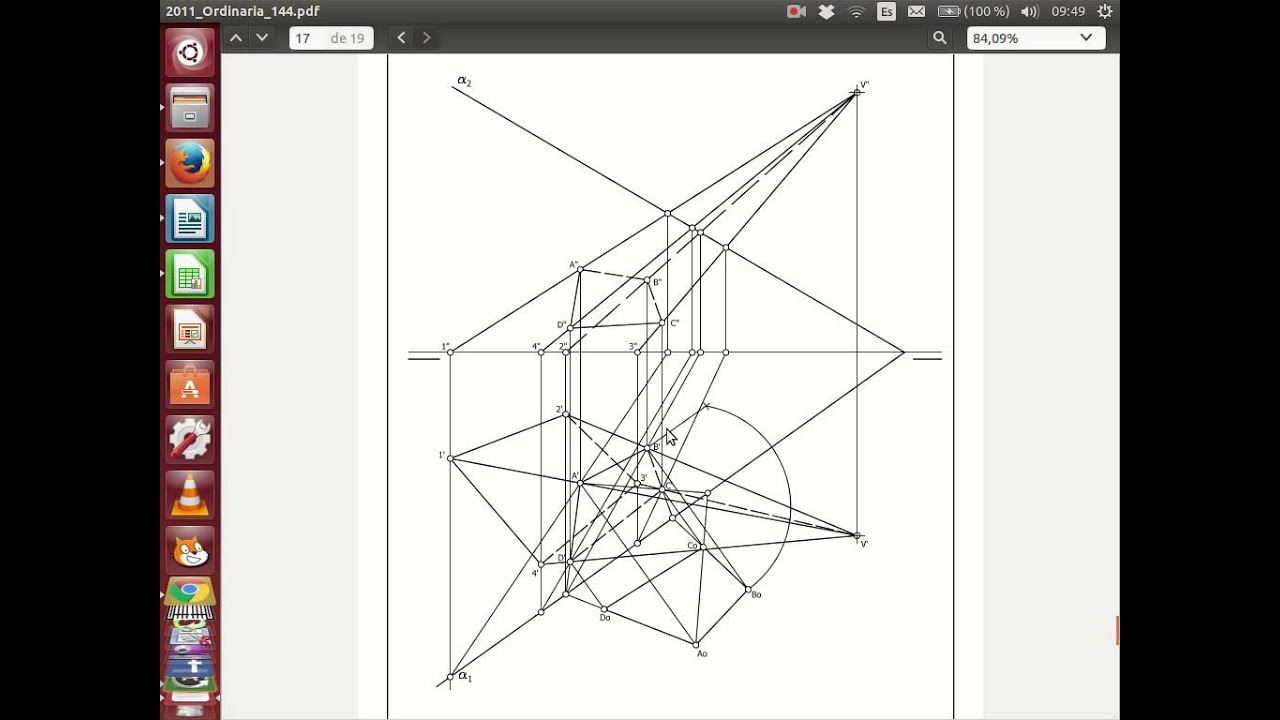The image size is (1280, 720).
Task: Open Ubuntu Software Center
Action: click(190, 383)
